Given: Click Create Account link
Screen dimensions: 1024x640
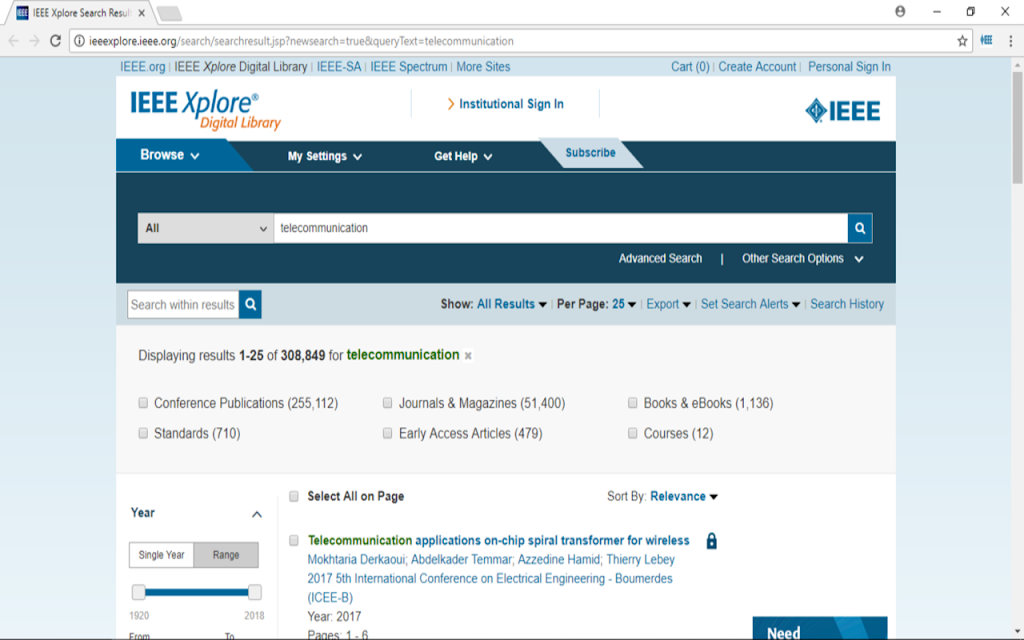Looking at the screenshot, I should [757, 67].
